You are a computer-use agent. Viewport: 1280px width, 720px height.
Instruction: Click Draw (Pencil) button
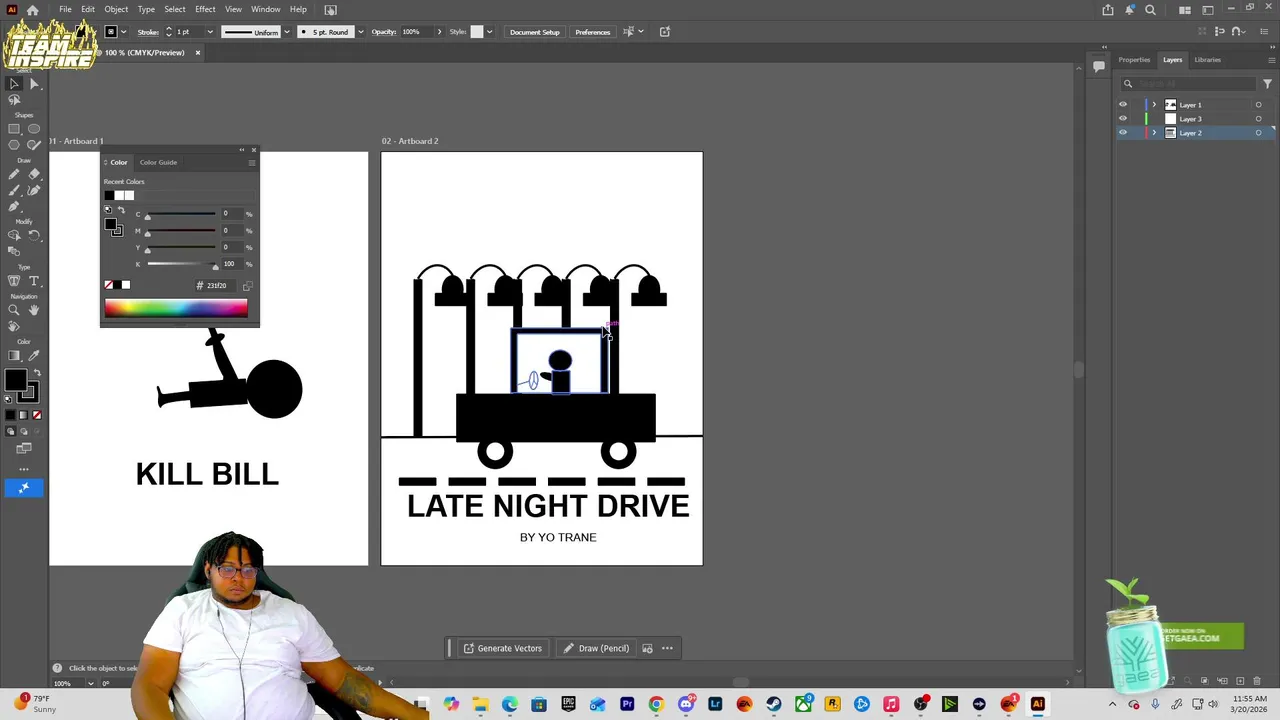point(596,648)
